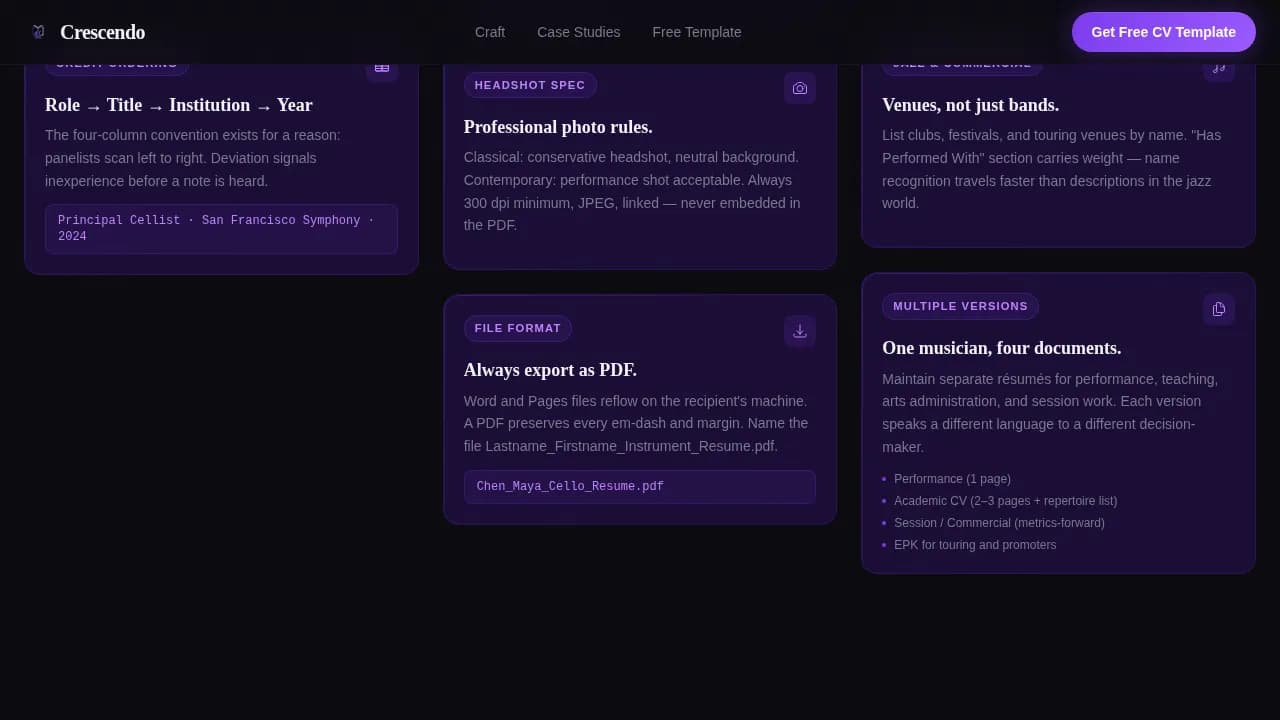
Task: Click list item Academic CV (2–3 pages + repertoire list)
Action: pos(1005,501)
